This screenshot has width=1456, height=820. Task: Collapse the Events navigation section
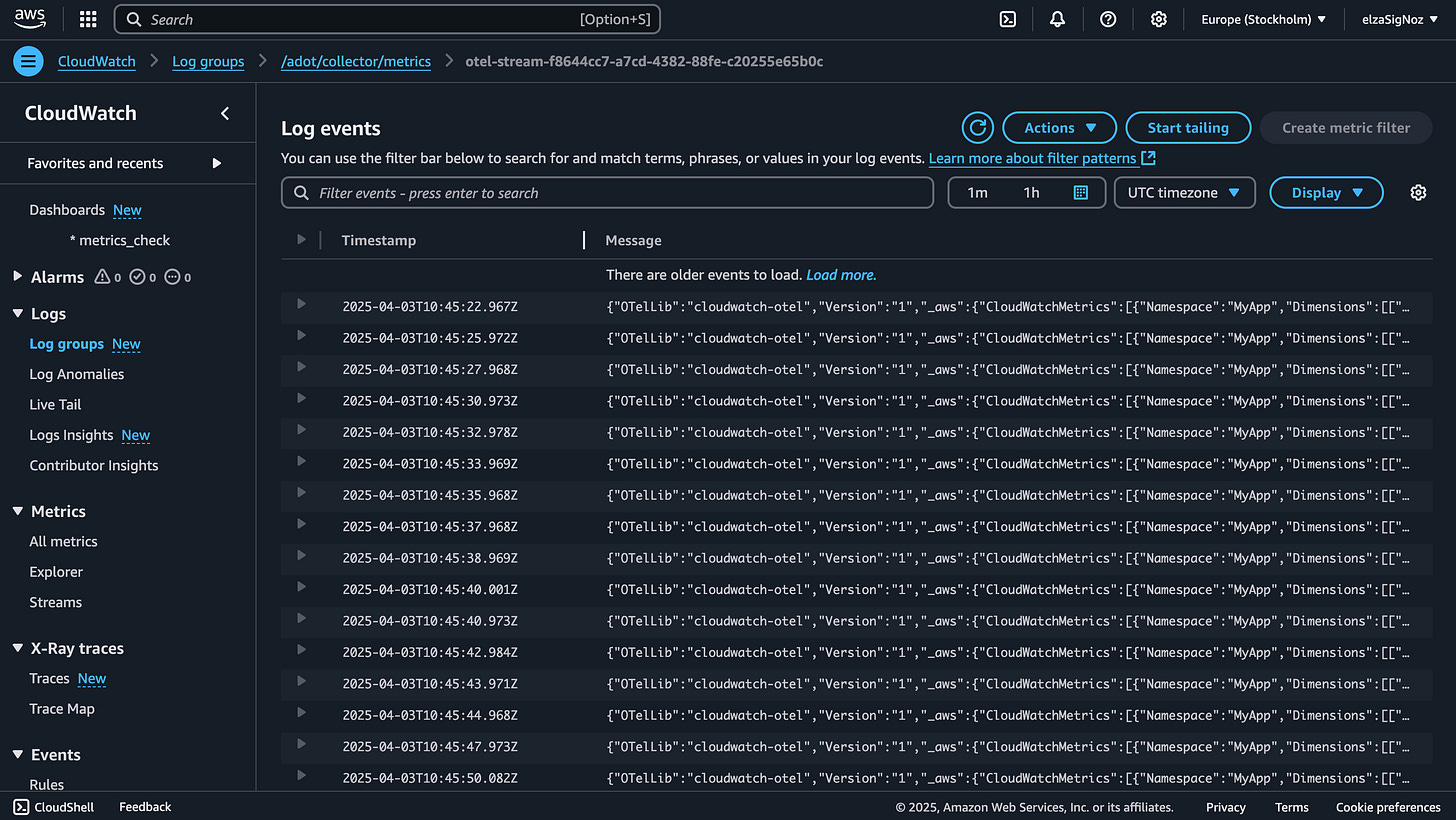pos(17,754)
